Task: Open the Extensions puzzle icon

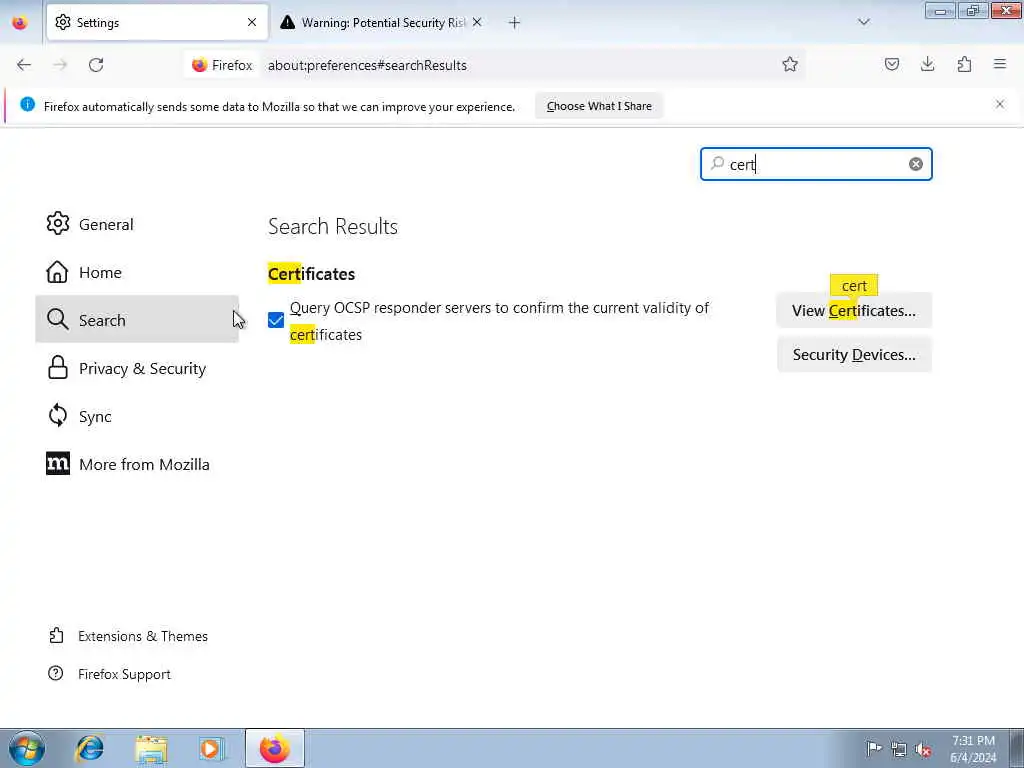Action: click(964, 64)
